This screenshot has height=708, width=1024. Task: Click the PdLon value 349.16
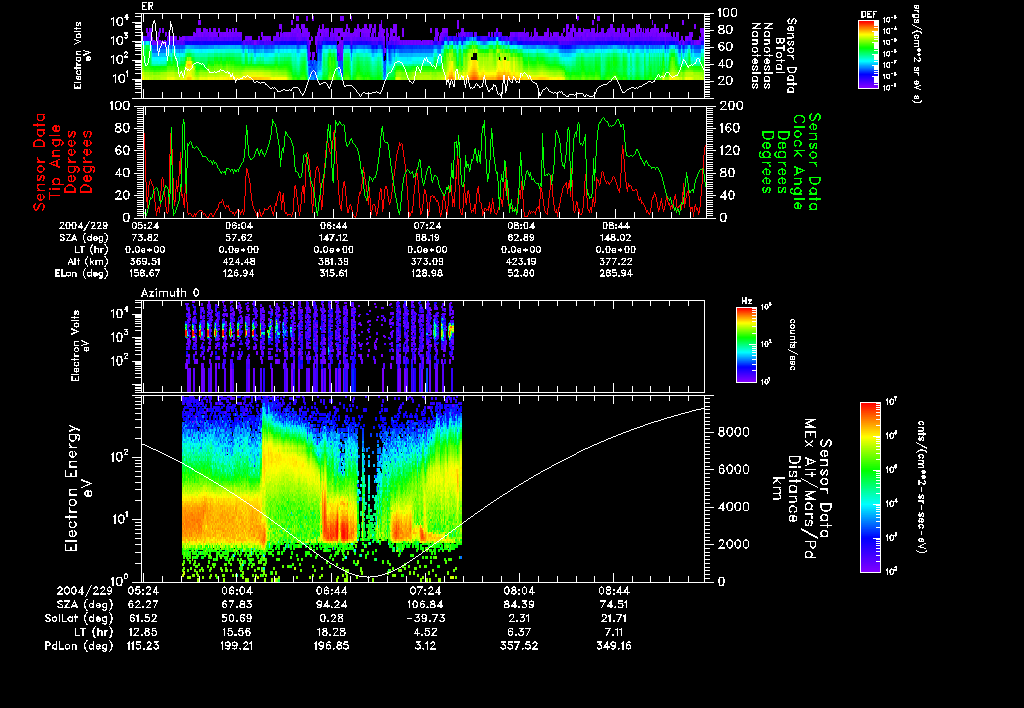[x=613, y=646]
